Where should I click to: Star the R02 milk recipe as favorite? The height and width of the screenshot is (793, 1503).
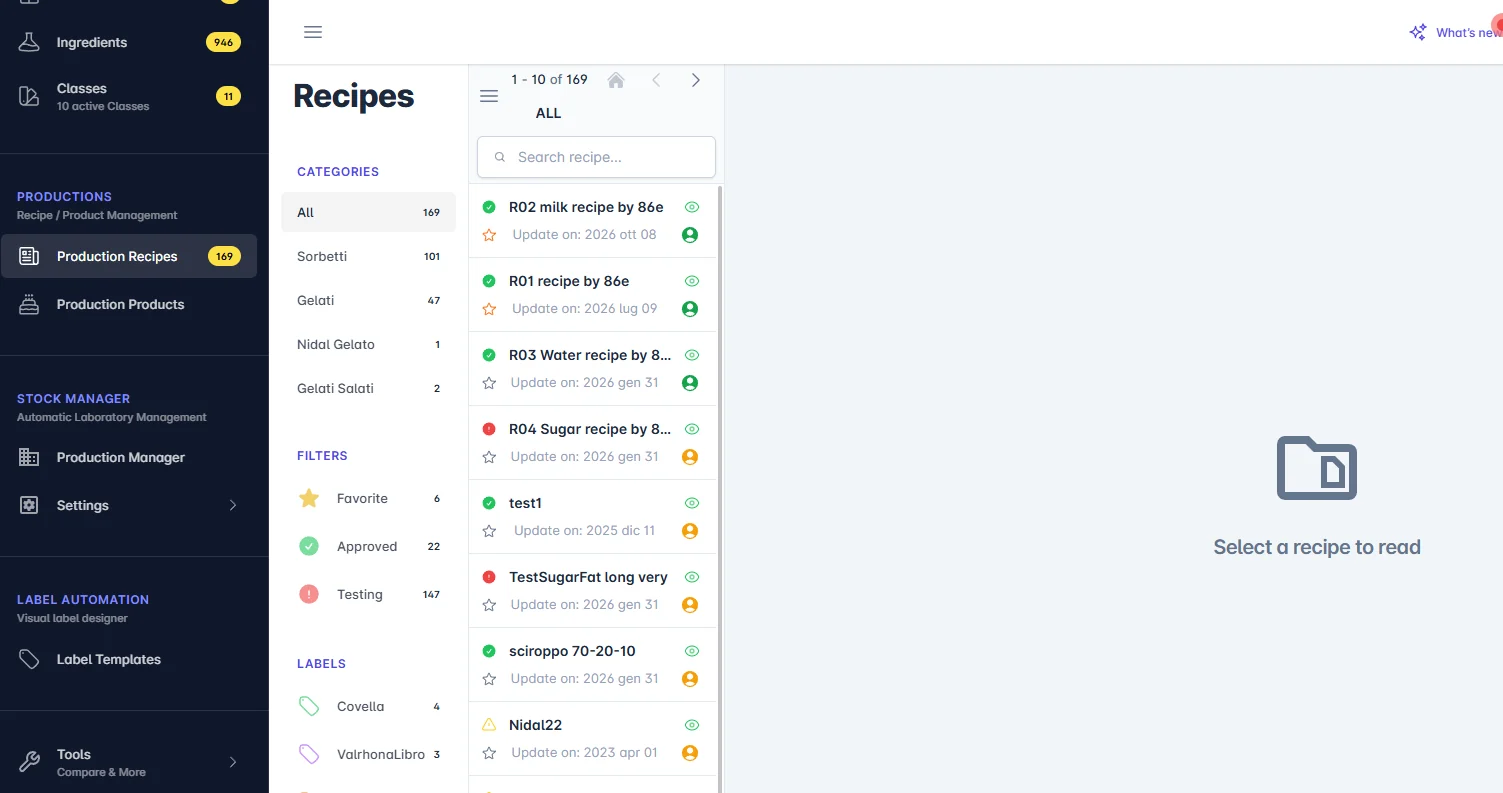pos(489,235)
